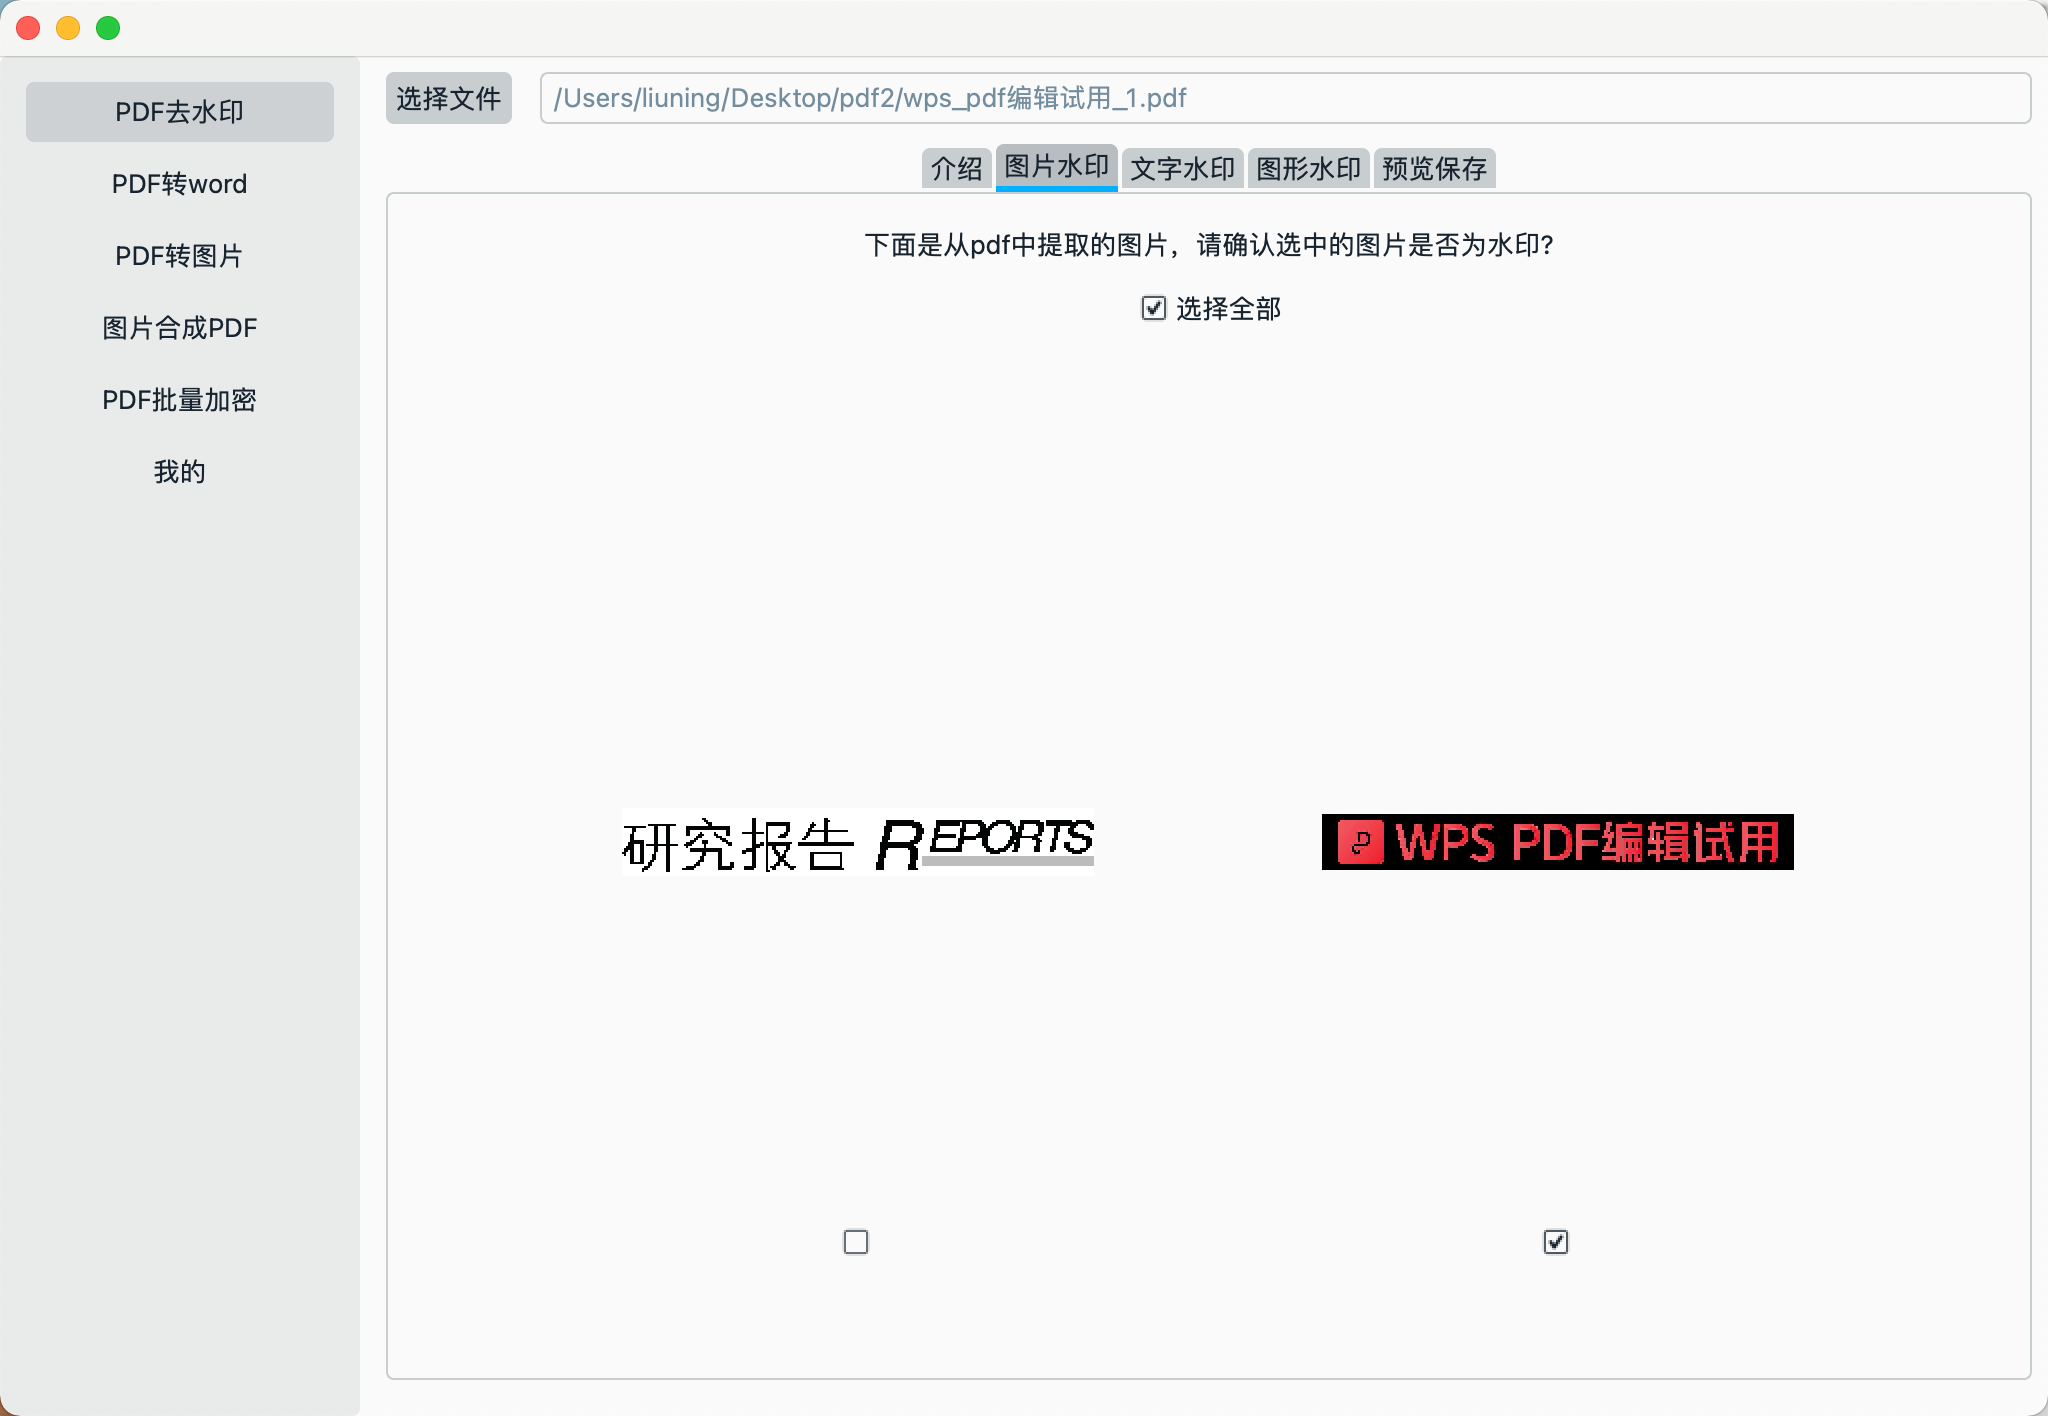Image resolution: width=2048 pixels, height=1416 pixels.
Task: Switch to the 介绍 tab
Action: pos(956,168)
